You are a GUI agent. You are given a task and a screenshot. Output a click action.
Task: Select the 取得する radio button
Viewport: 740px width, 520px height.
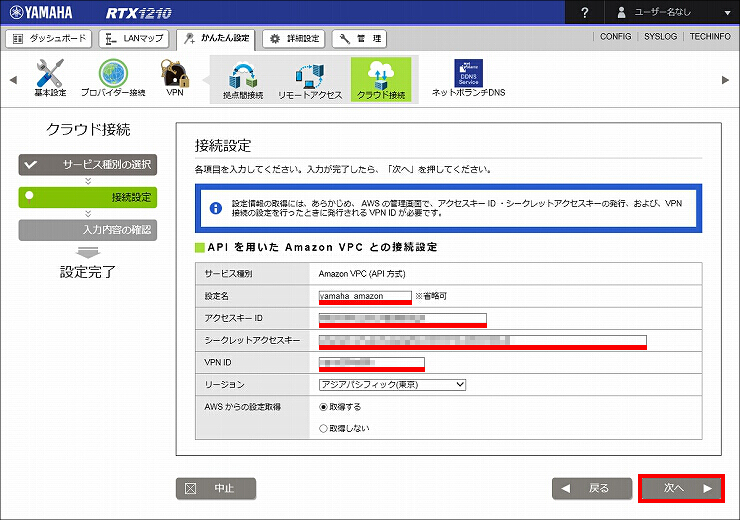(x=323, y=407)
